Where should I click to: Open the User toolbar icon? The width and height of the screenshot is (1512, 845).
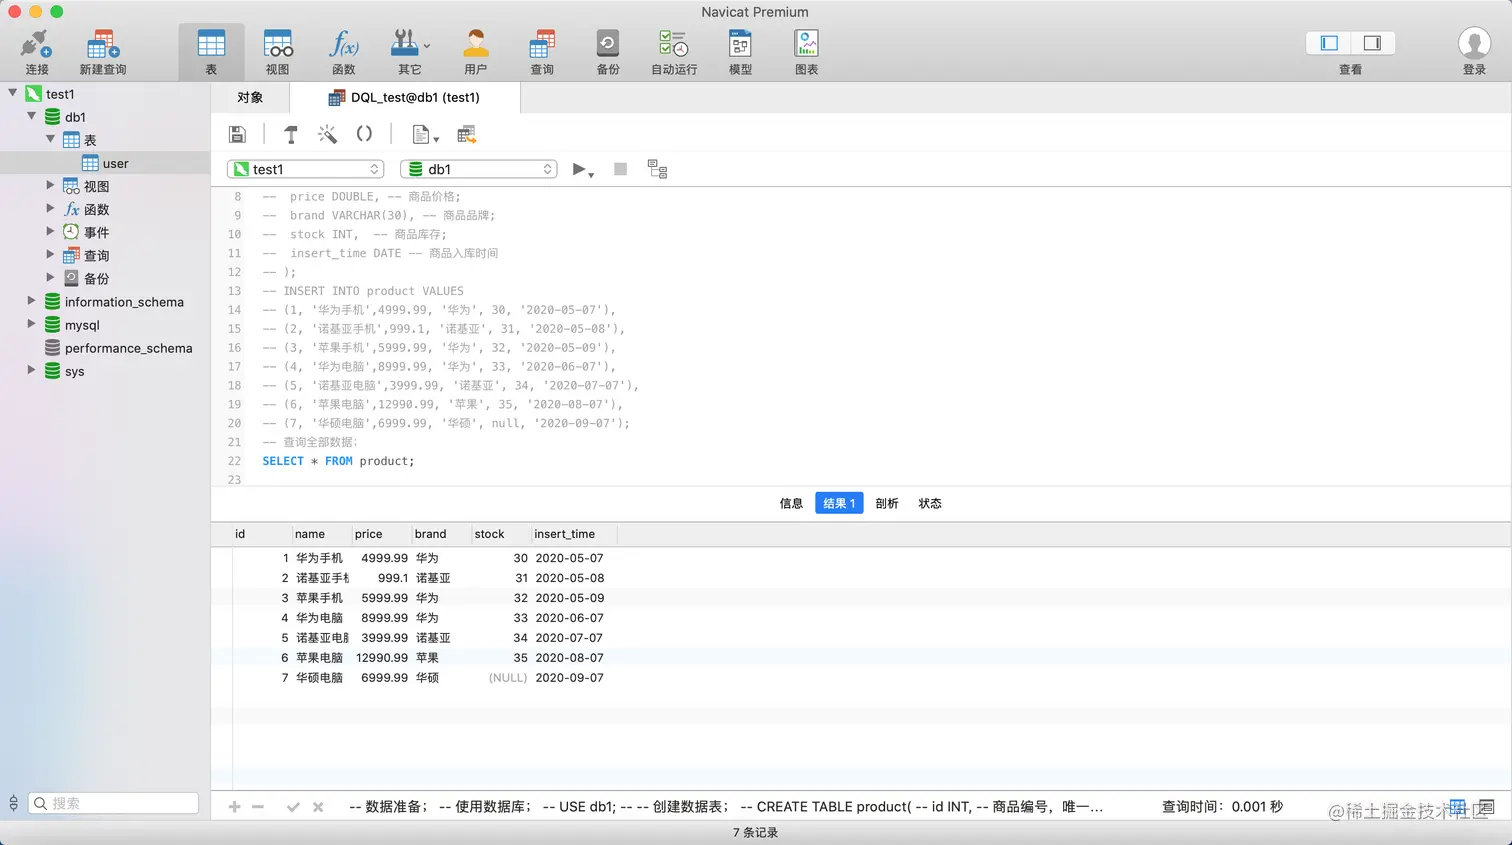click(475, 52)
